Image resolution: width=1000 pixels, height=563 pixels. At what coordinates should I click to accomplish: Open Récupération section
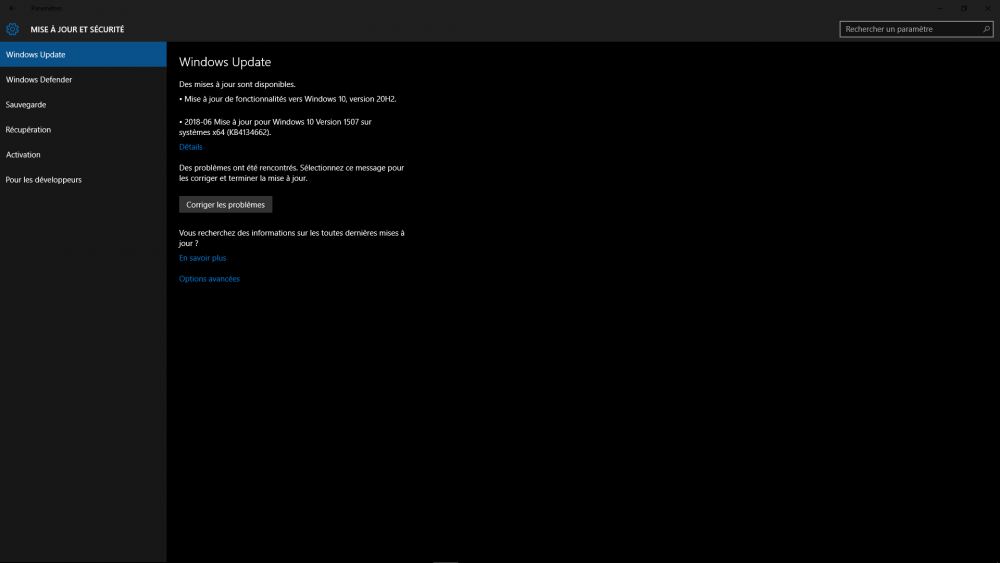click(83, 129)
